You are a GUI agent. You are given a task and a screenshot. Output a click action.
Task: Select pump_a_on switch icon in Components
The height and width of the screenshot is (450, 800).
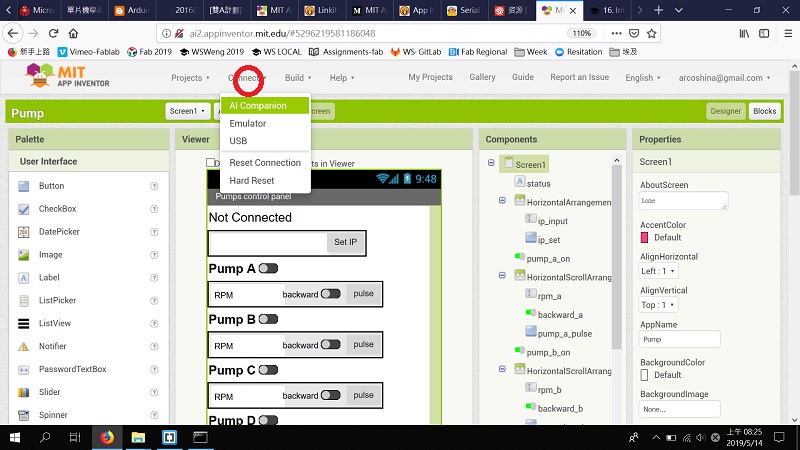point(519,256)
